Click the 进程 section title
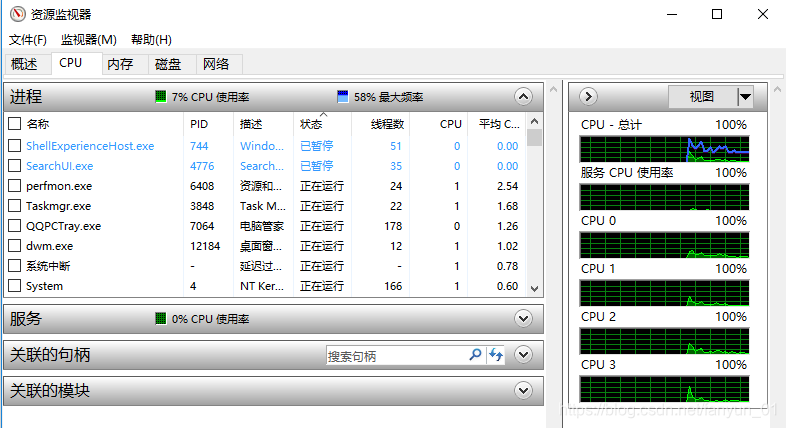Viewport: 786px width, 428px height. (26, 96)
